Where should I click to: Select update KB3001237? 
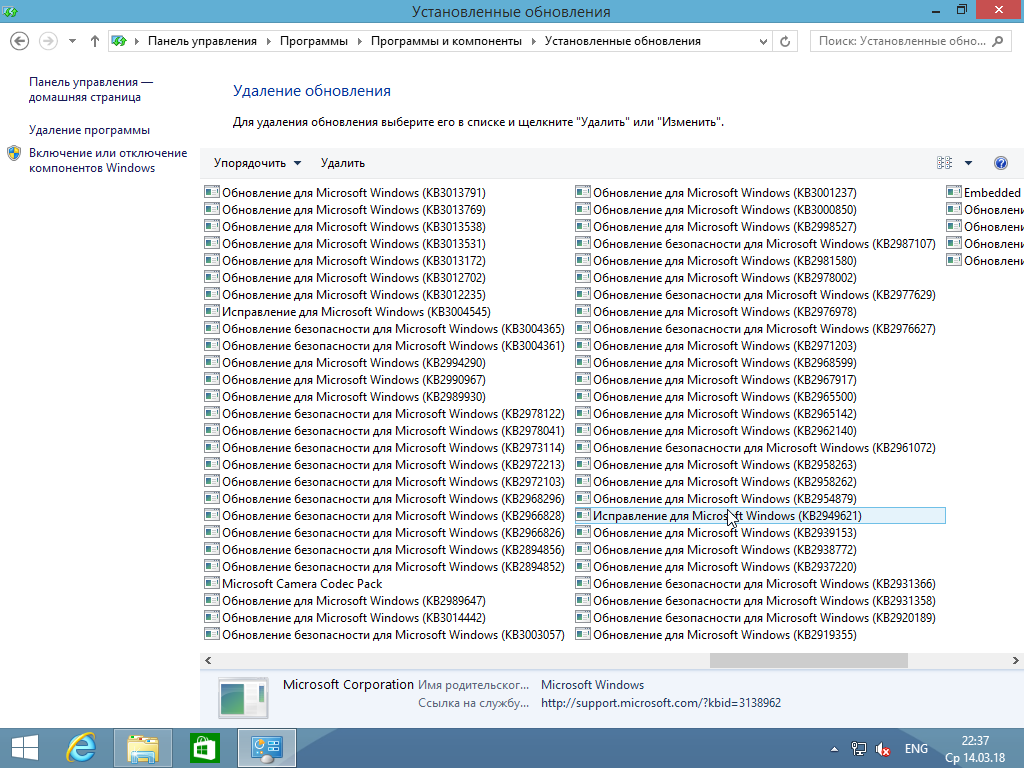(724, 193)
